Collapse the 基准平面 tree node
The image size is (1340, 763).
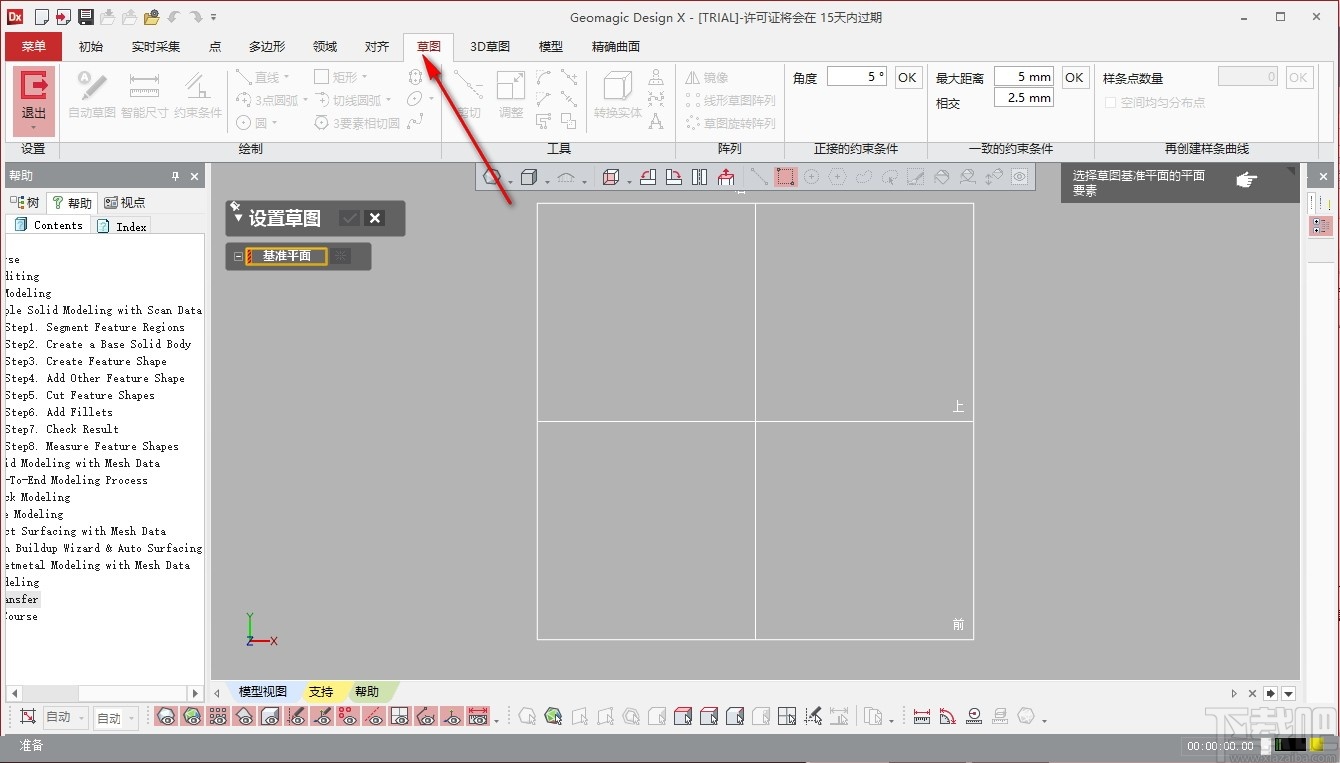(238, 255)
